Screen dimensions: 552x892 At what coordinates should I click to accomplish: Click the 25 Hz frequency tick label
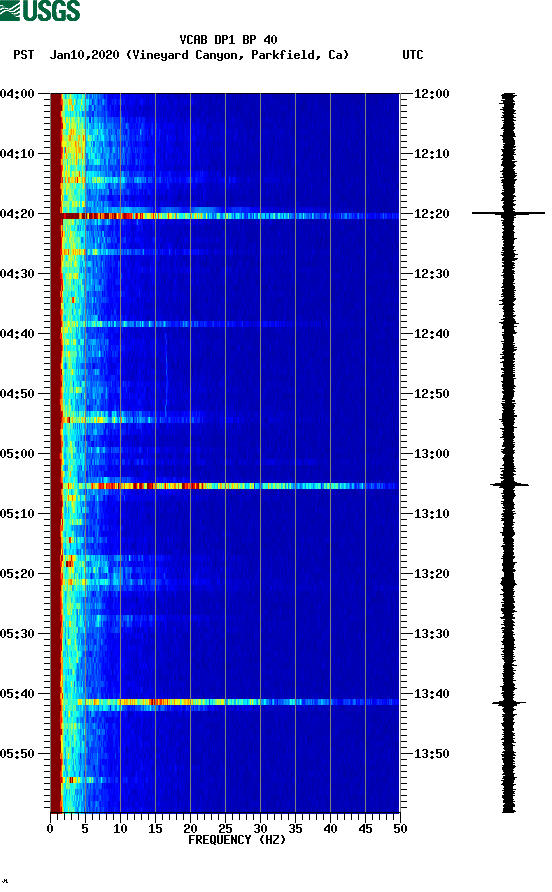(225, 829)
